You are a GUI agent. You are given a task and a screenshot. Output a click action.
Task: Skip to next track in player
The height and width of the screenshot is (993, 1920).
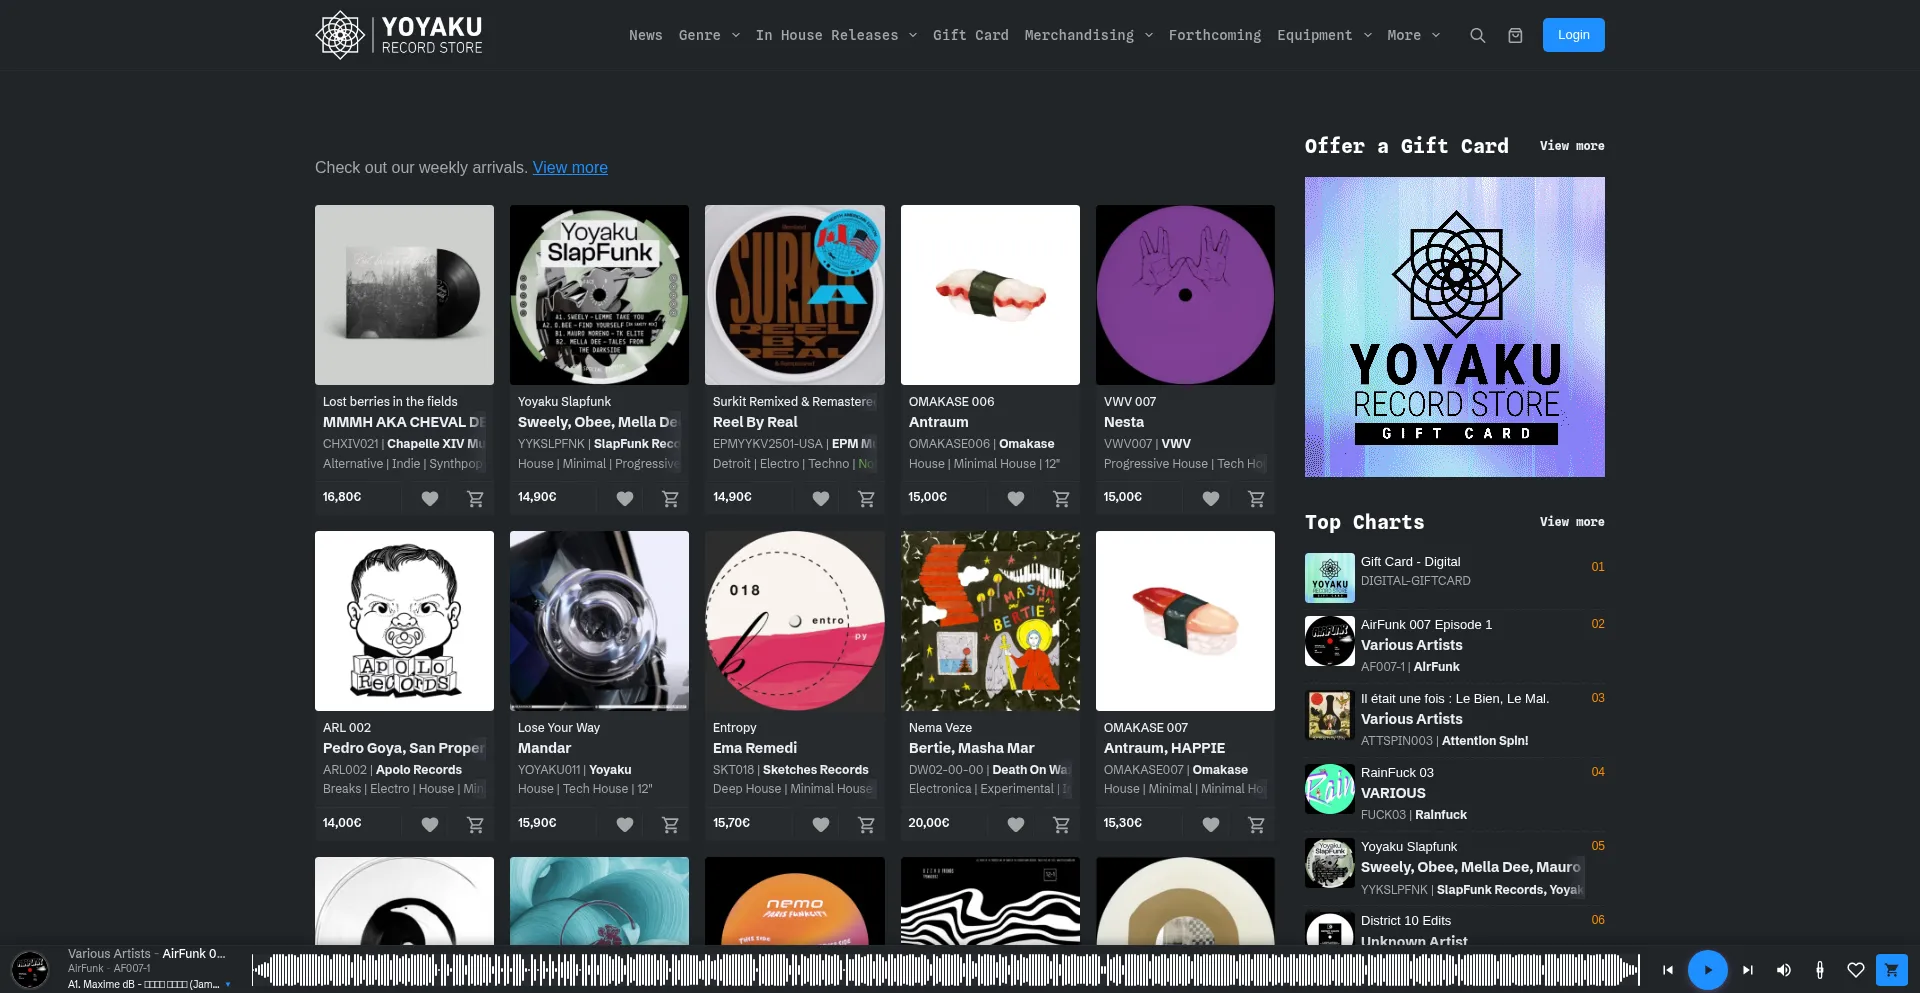(x=1747, y=970)
